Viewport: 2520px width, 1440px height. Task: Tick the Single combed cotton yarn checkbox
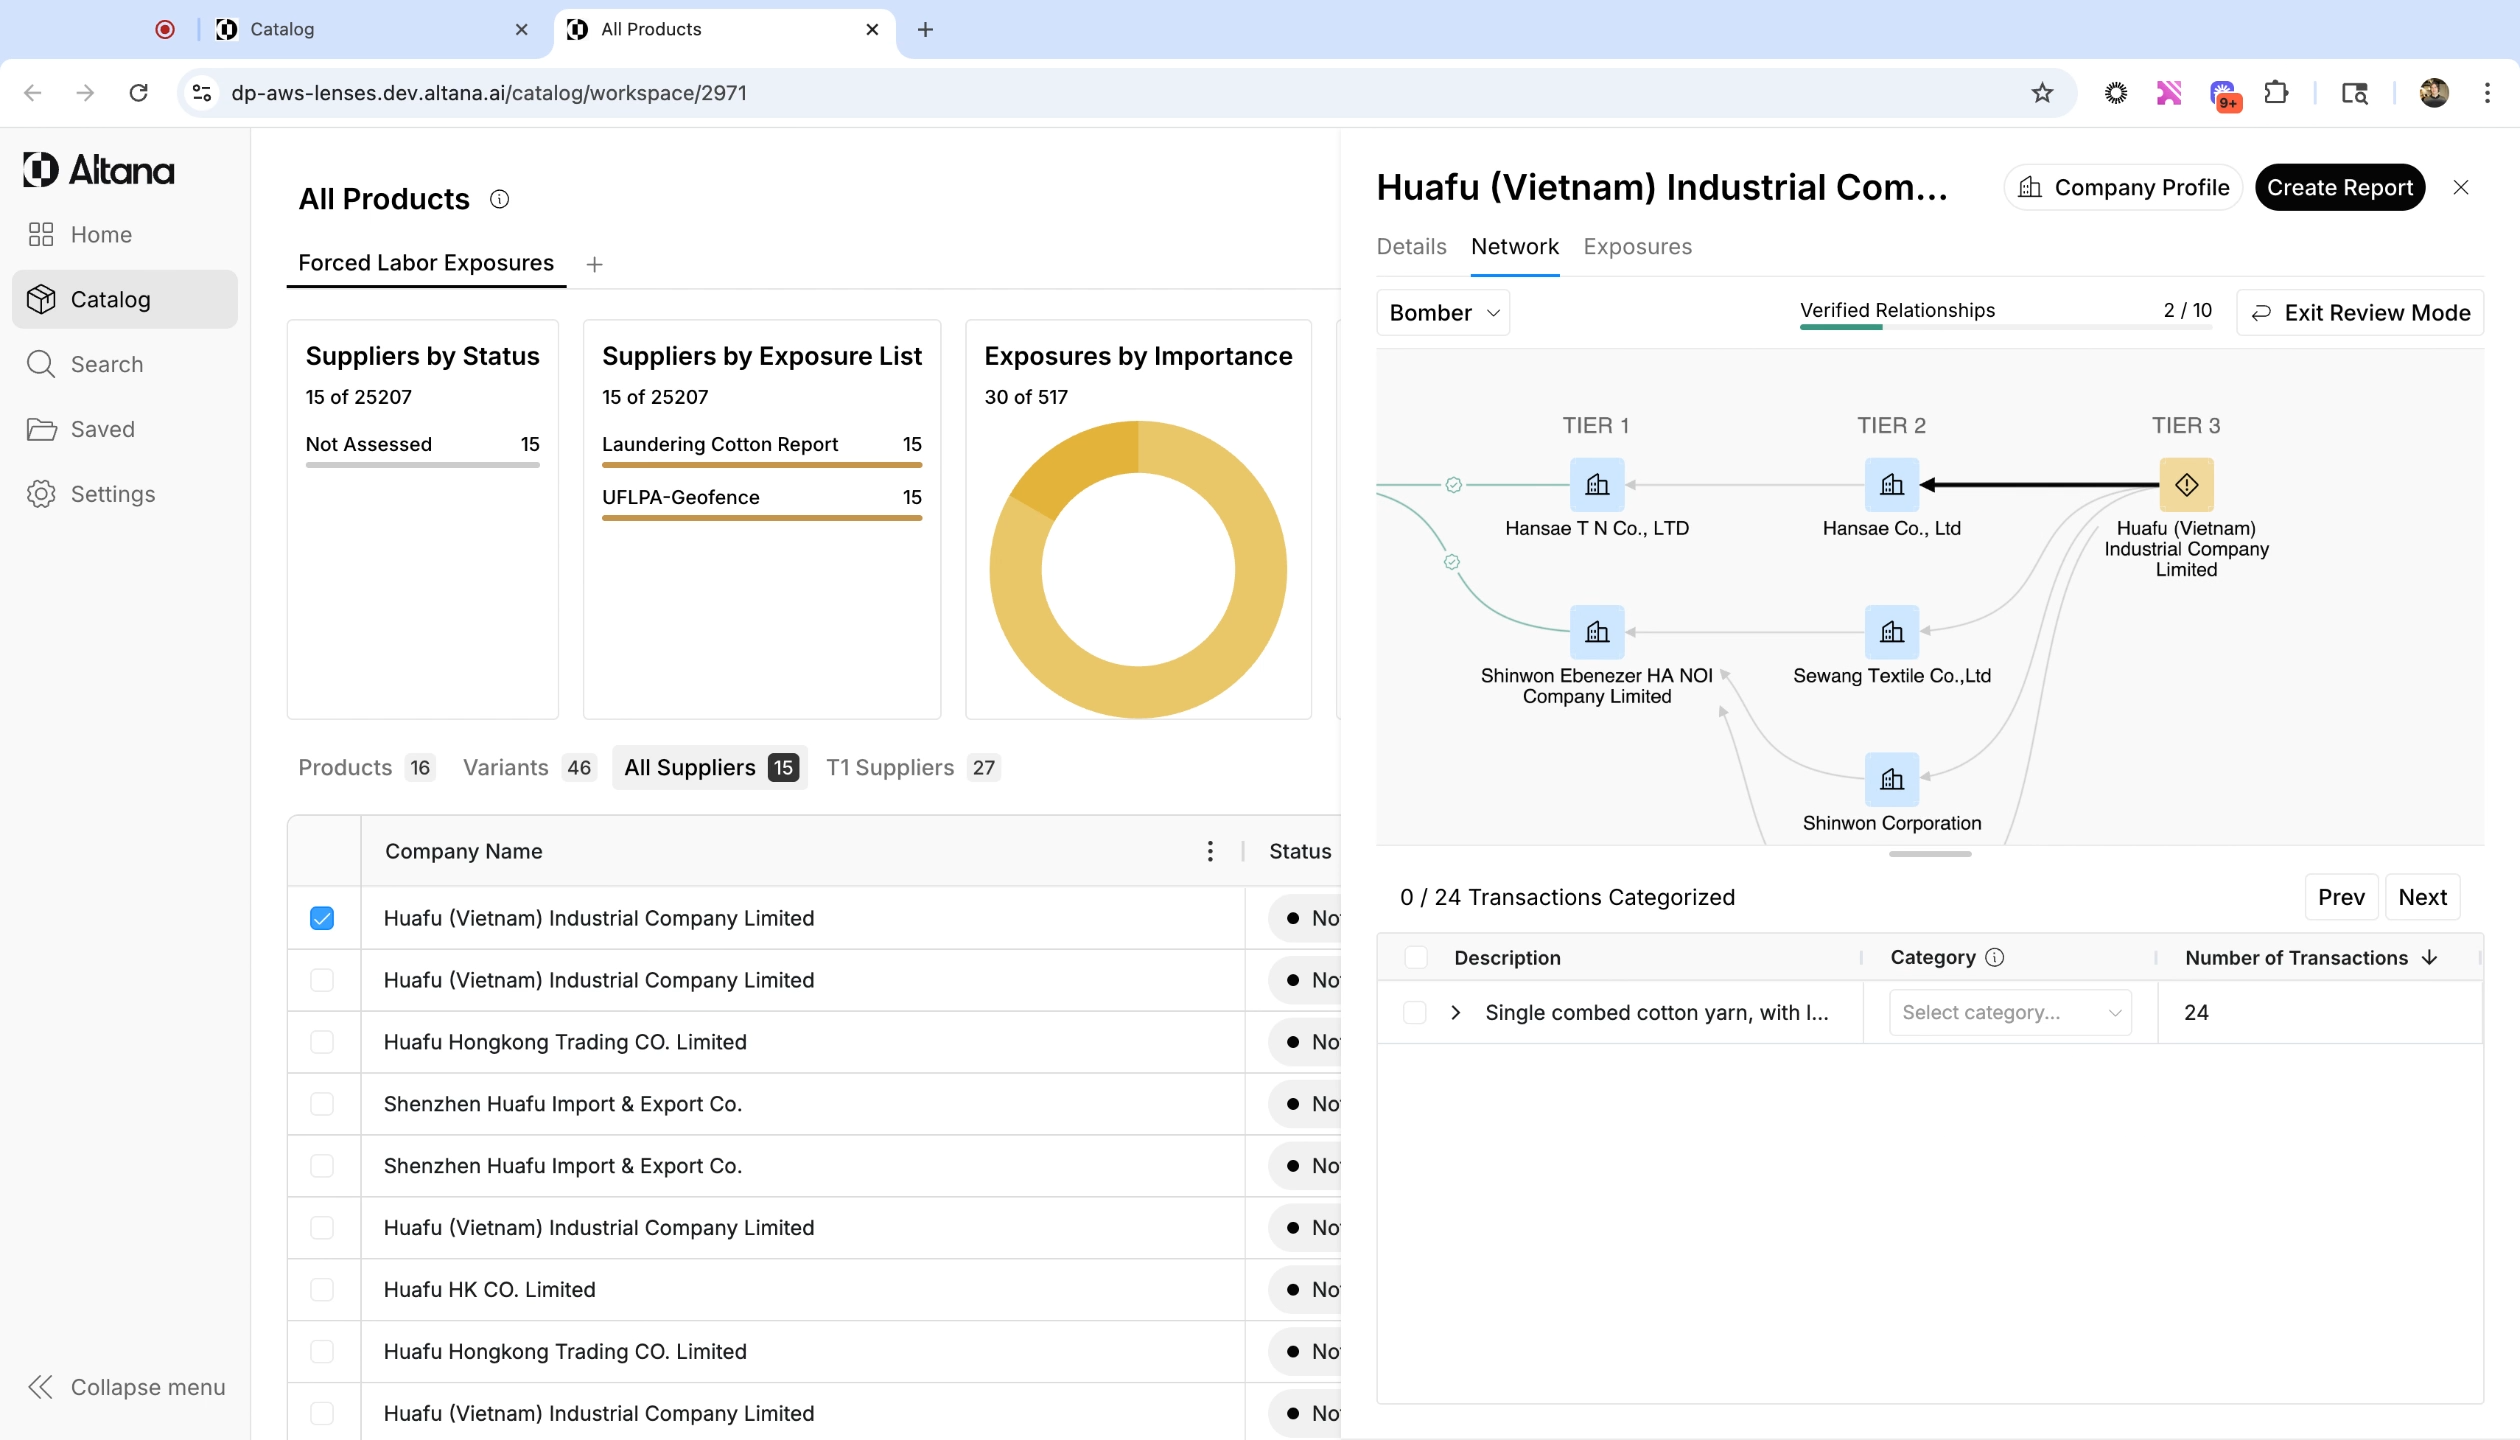click(1414, 1012)
